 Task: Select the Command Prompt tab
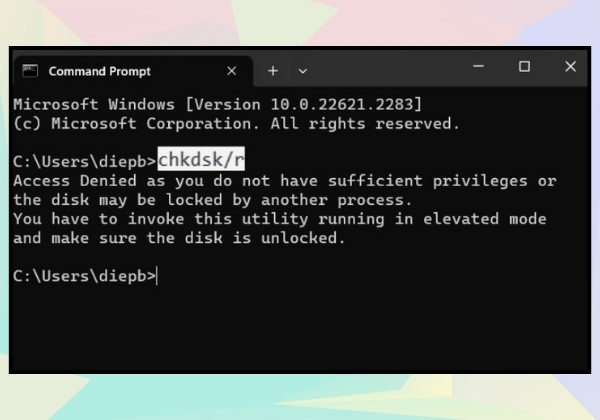click(133, 71)
